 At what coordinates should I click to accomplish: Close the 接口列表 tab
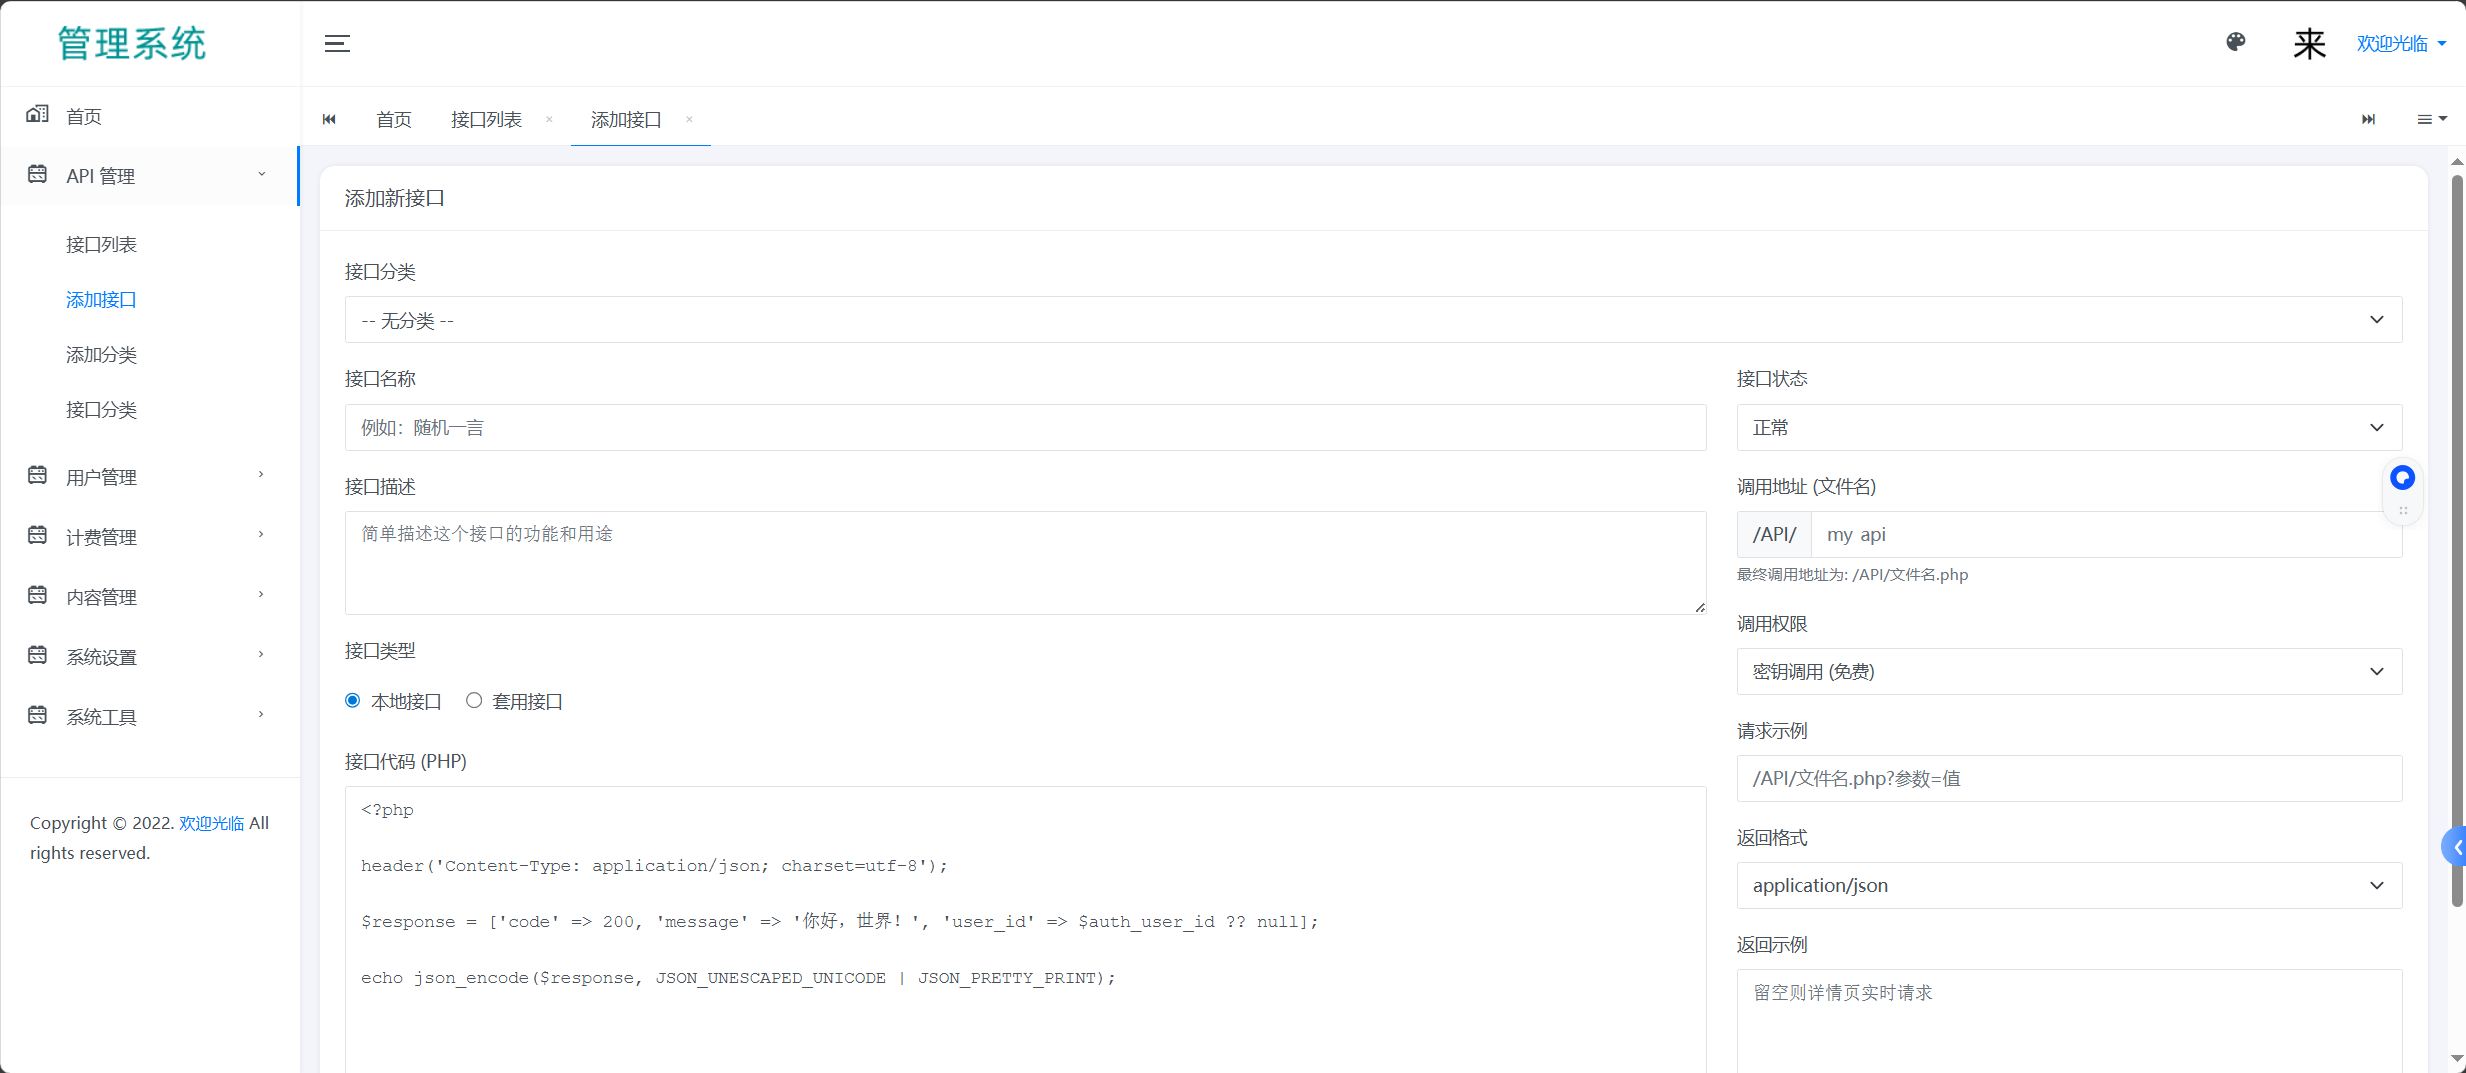pyautogui.click(x=549, y=119)
